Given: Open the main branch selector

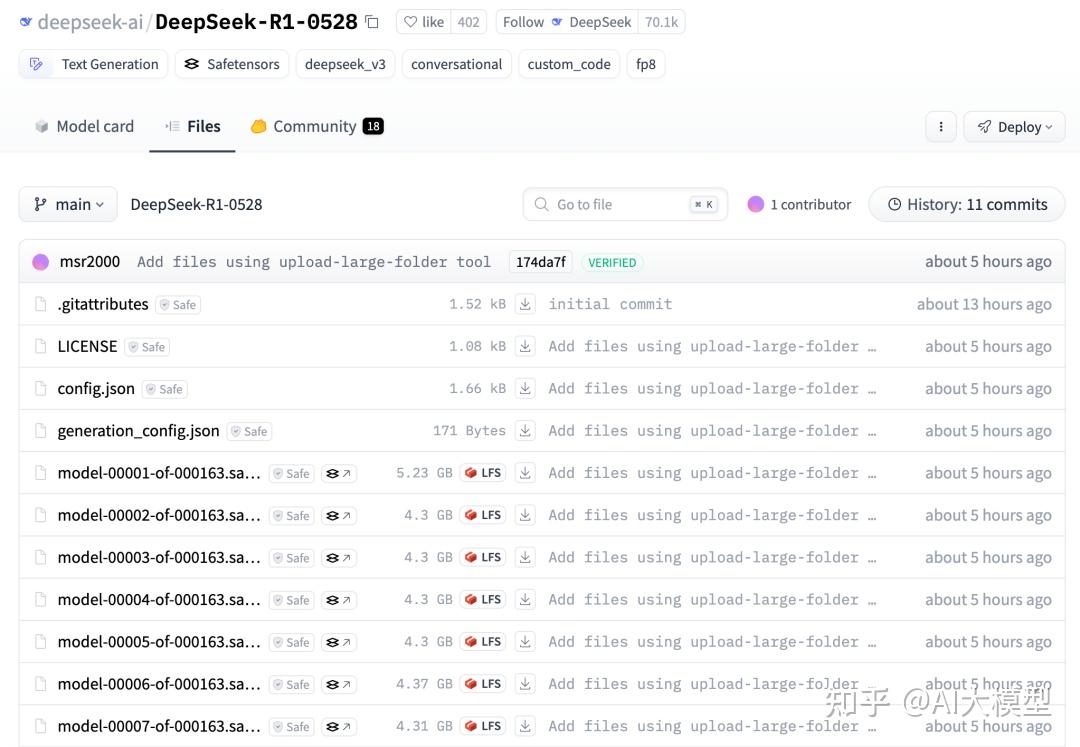Looking at the screenshot, I should [x=67, y=204].
